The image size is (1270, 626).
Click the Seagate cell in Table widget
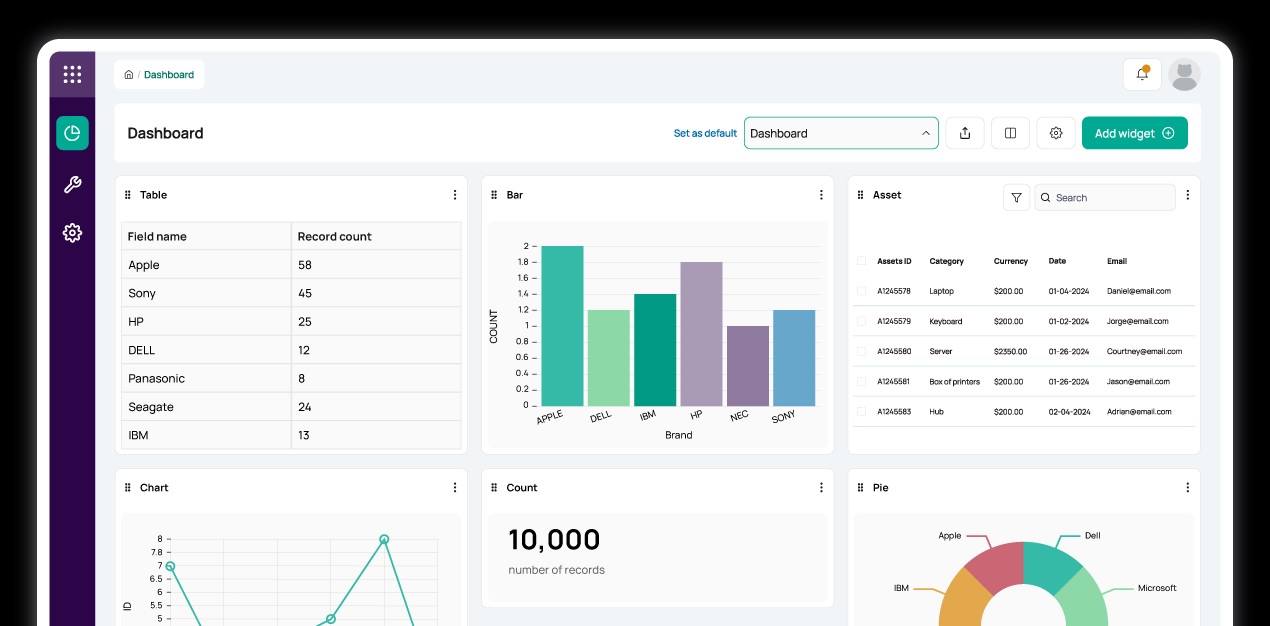coord(206,407)
